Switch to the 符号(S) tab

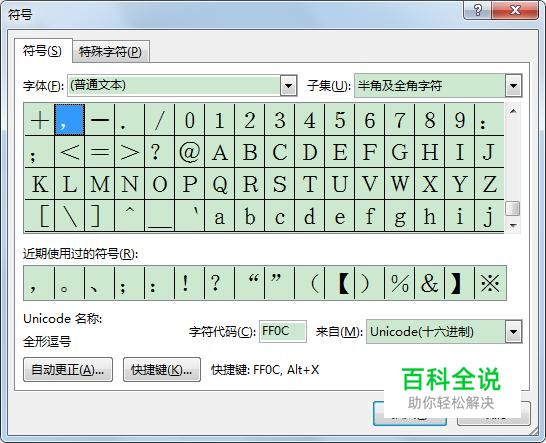(x=43, y=51)
